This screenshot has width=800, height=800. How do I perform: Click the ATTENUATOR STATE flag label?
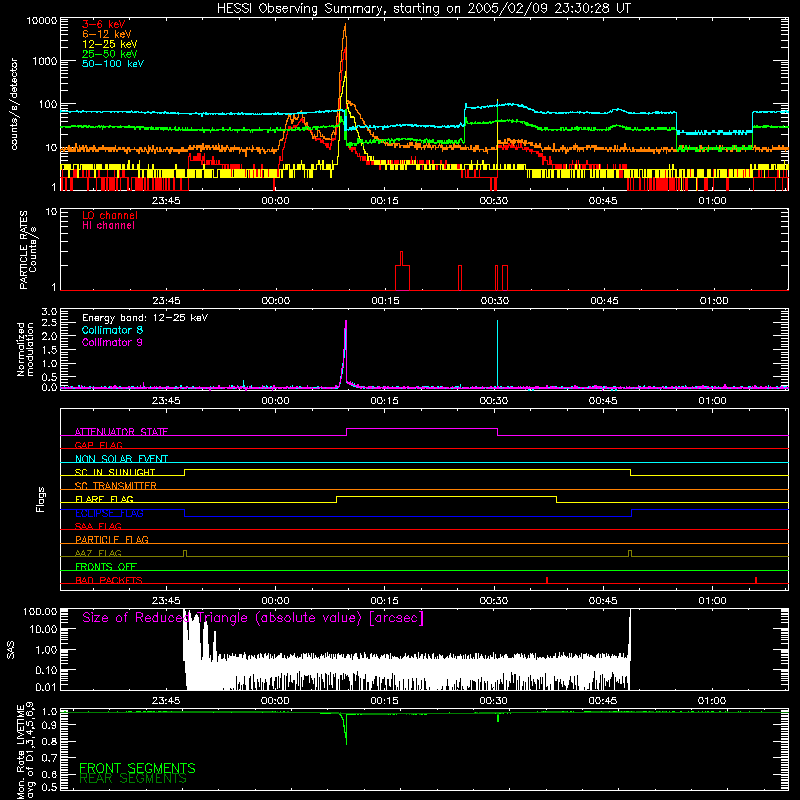click(121, 432)
